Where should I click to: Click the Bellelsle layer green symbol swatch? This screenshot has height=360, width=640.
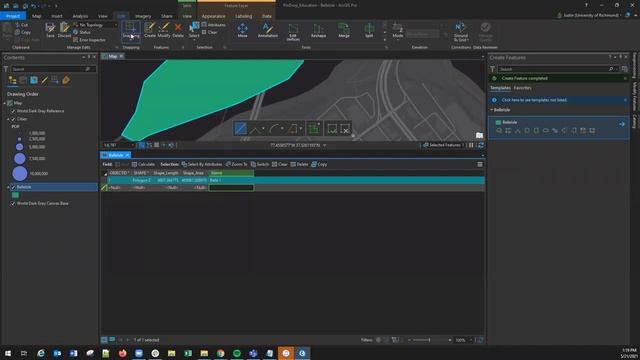pyautogui.click(x=15, y=195)
